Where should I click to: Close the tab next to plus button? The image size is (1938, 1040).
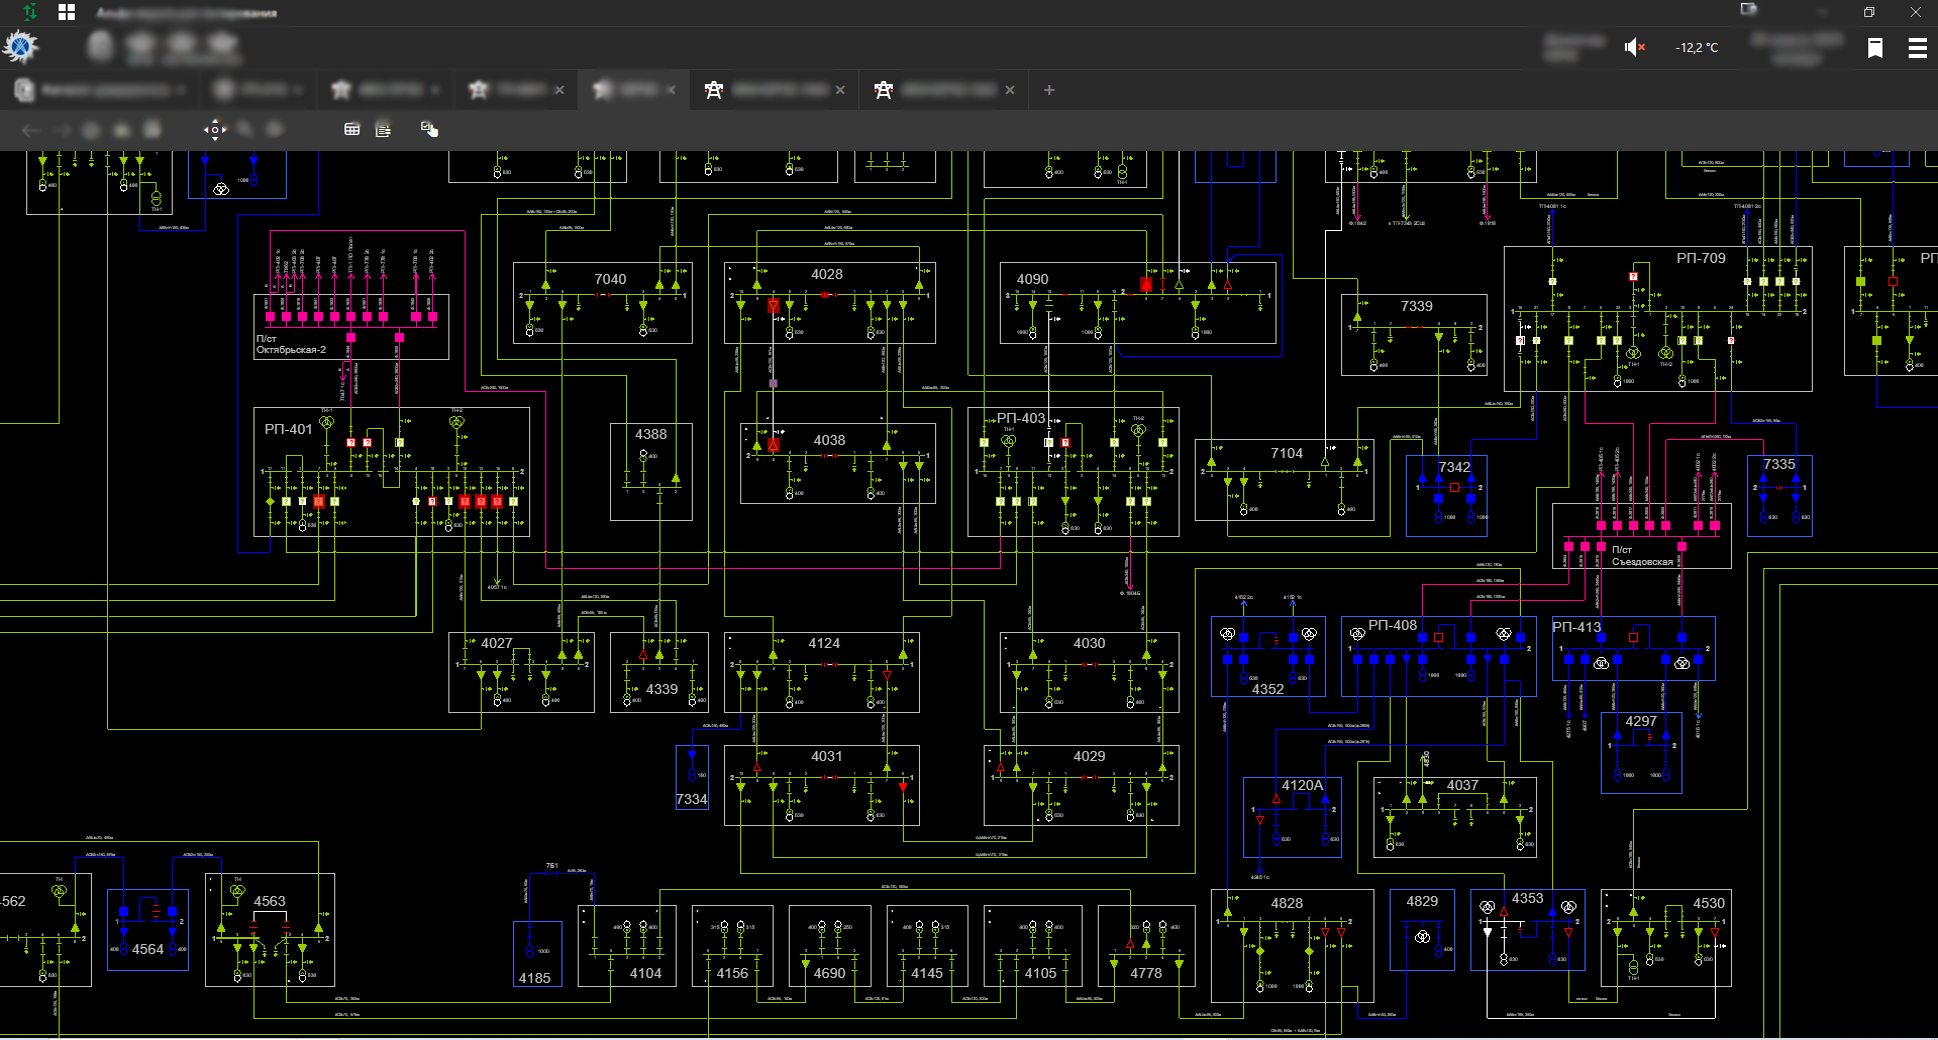1010,90
